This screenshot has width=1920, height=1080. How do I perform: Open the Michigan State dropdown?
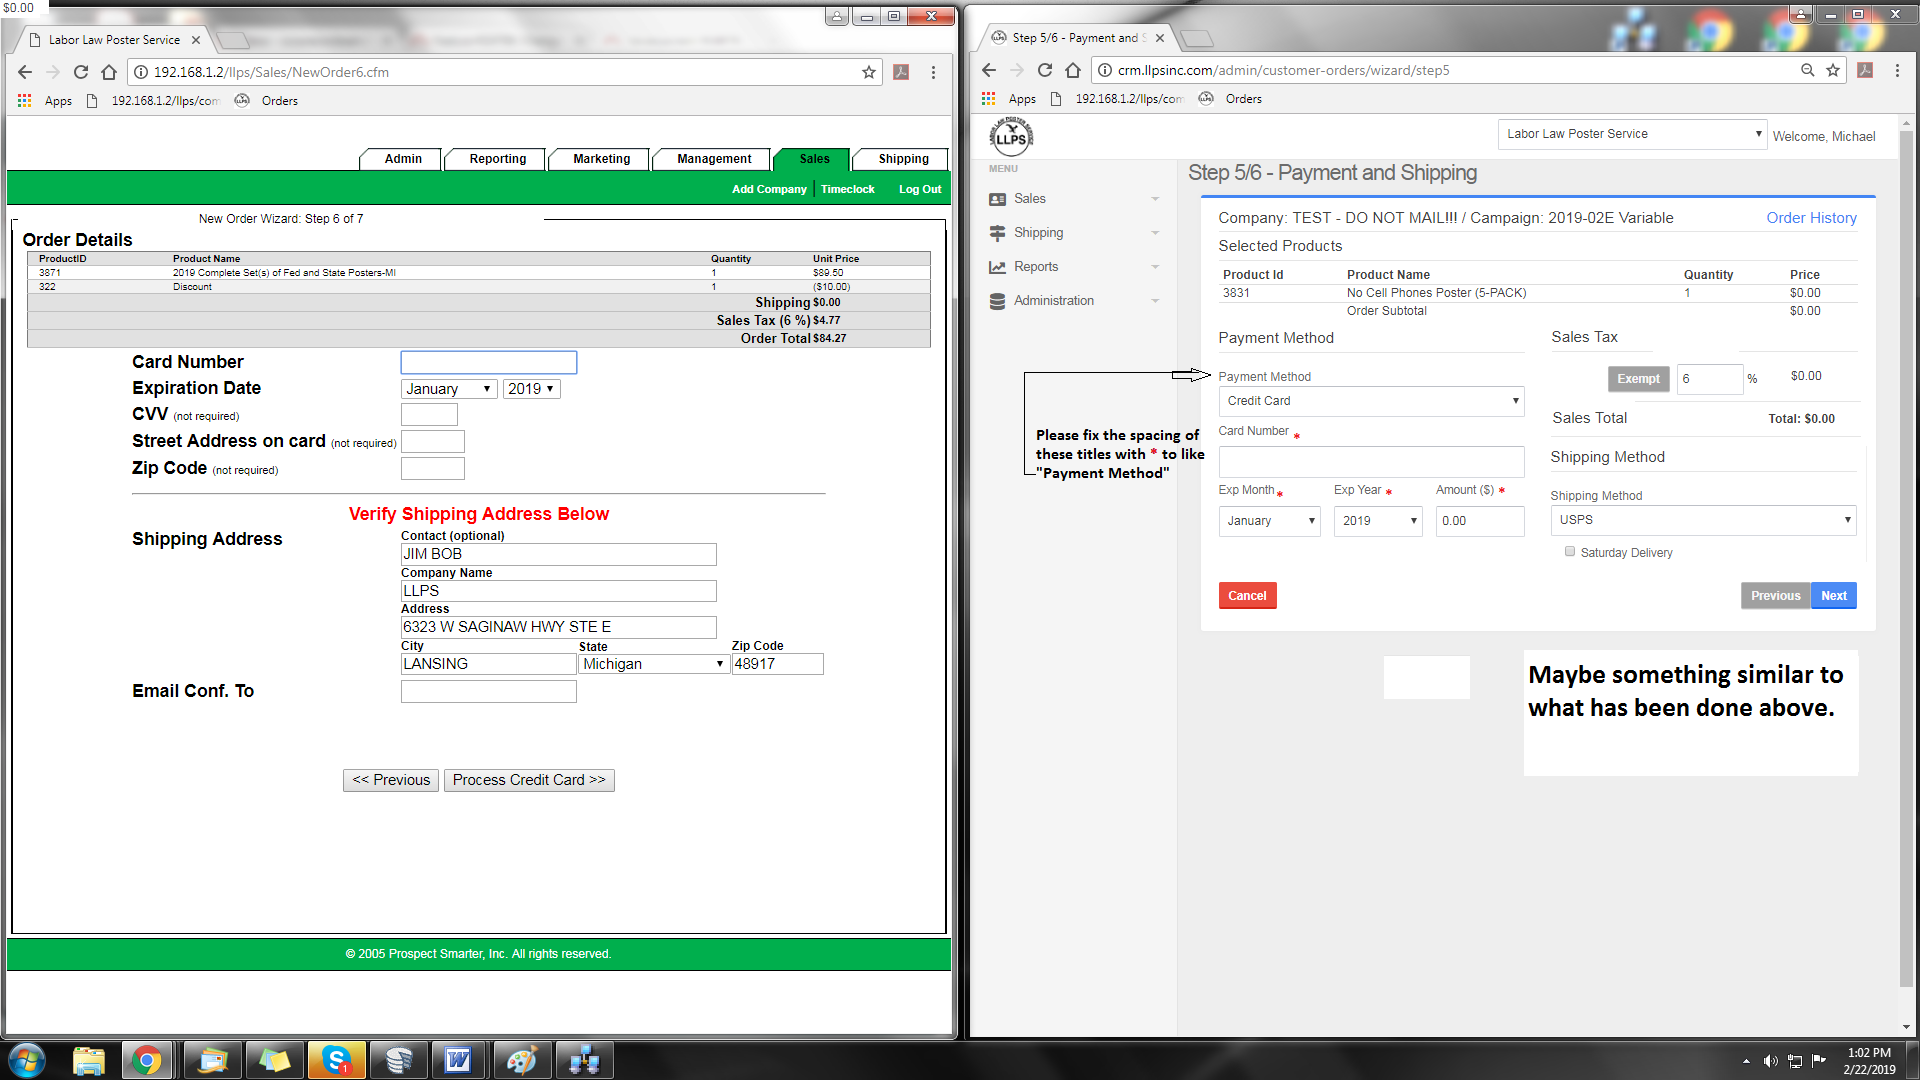653,664
